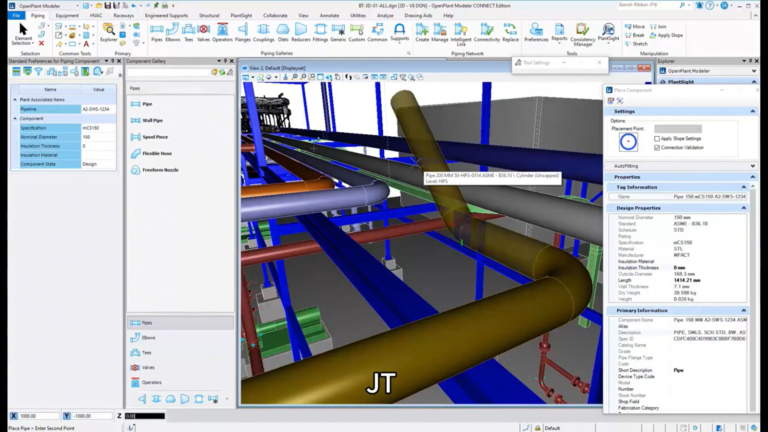Click Apply Slope button
This screenshot has height=432, width=768.
point(666,35)
